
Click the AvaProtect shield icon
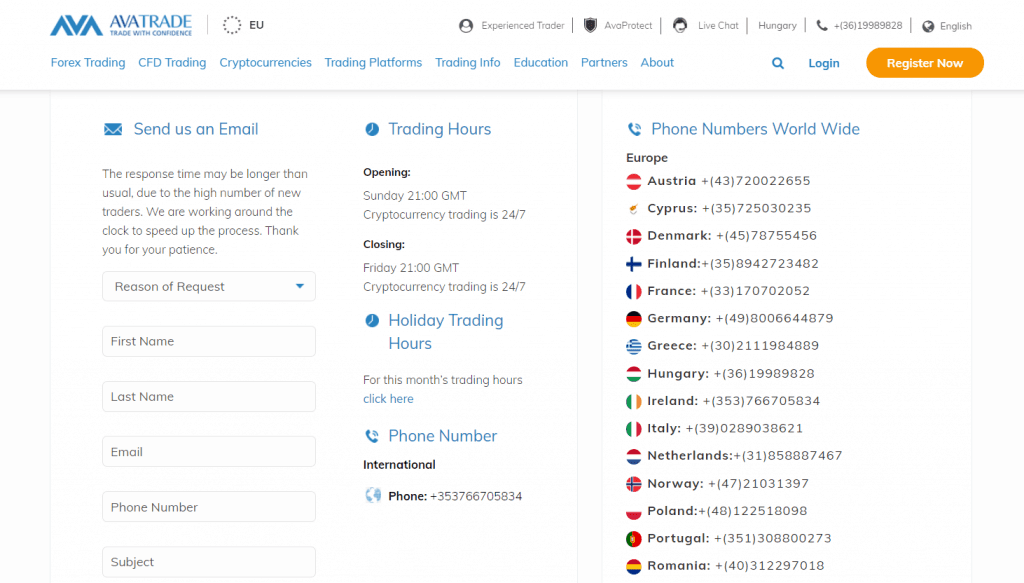591,26
